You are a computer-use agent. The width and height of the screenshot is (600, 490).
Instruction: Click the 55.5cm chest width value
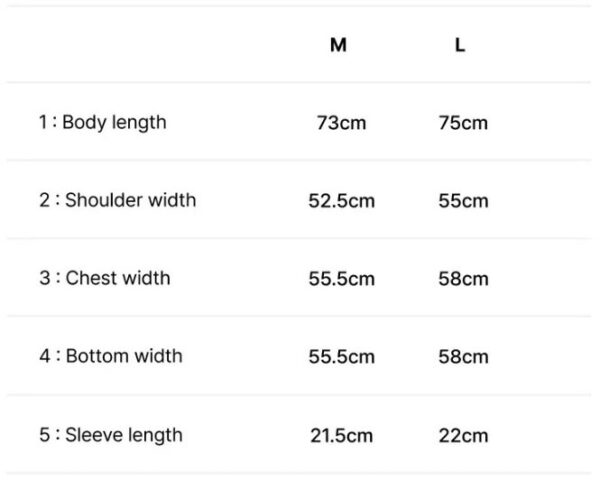point(341,279)
